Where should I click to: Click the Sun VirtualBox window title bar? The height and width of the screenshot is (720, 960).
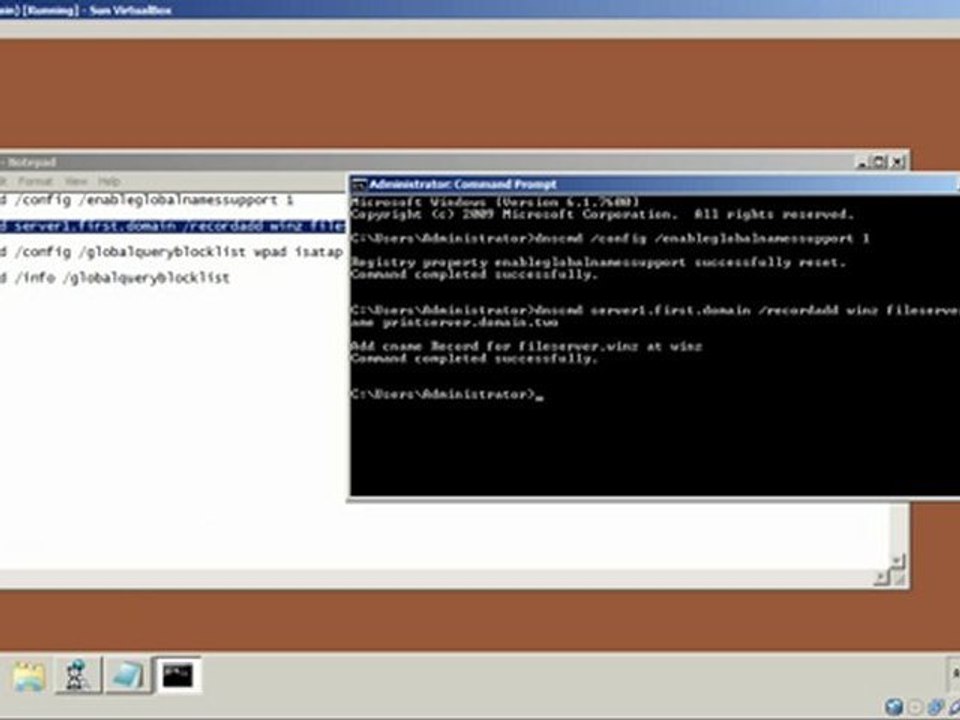tap(480, 10)
